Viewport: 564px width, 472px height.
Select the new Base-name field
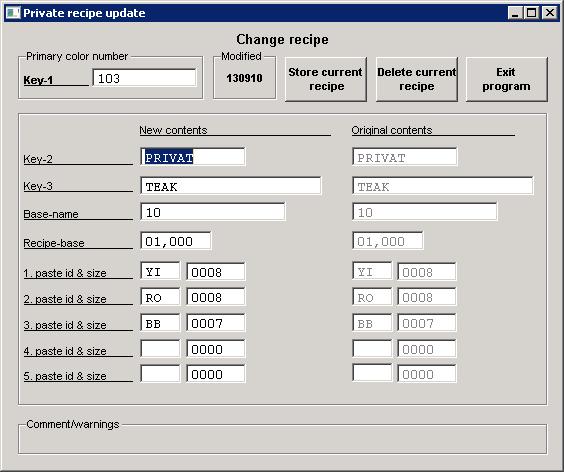tap(213, 212)
